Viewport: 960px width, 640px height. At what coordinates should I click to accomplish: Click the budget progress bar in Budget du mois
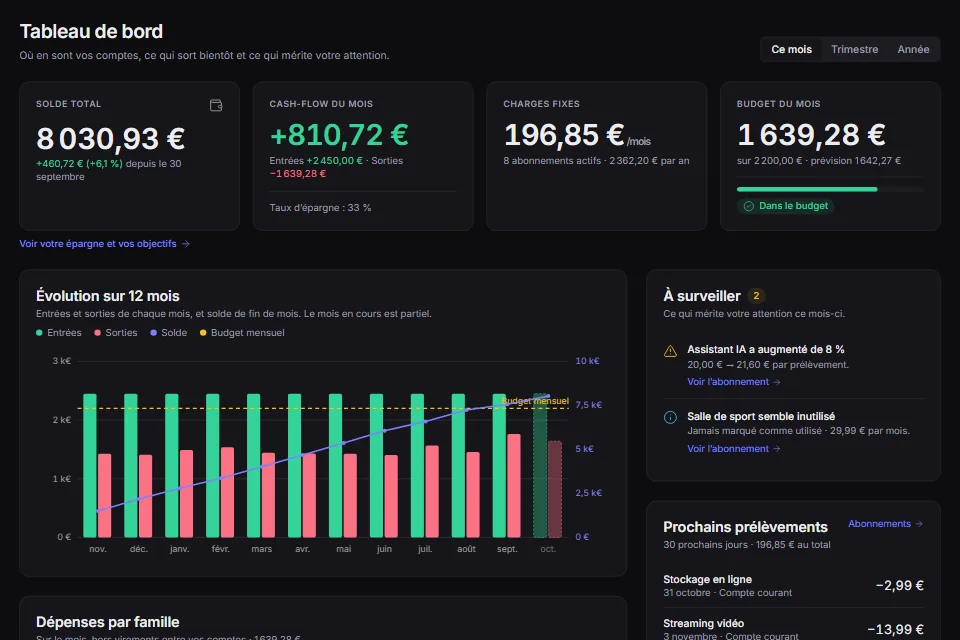click(x=830, y=189)
